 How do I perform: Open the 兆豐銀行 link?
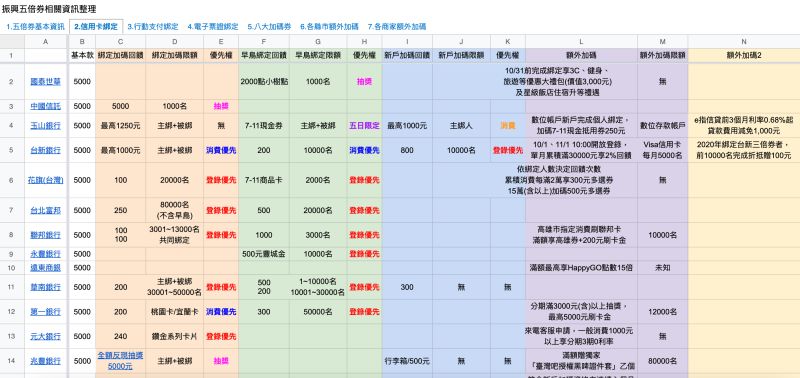click(x=45, y=361)
